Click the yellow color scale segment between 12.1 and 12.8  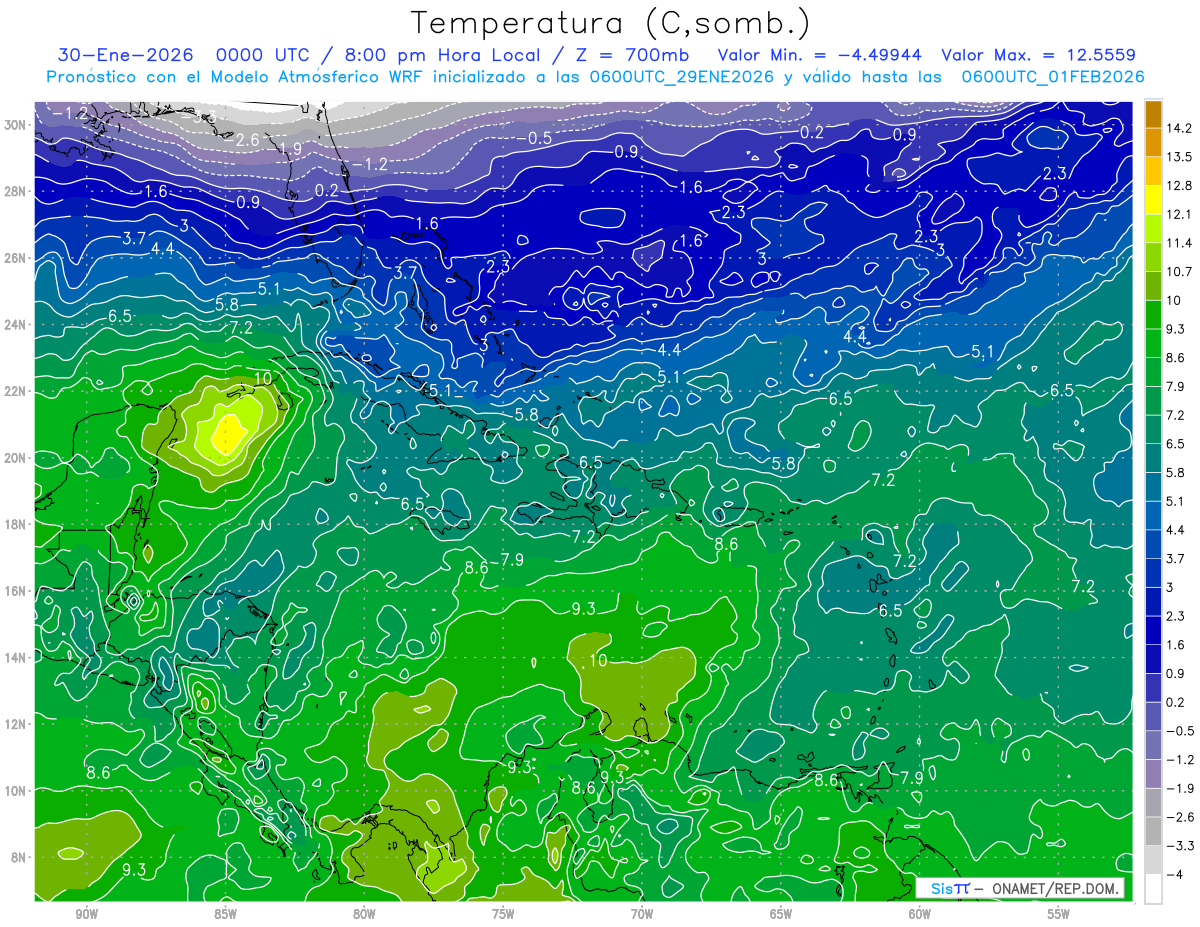tap(1153, 200)
